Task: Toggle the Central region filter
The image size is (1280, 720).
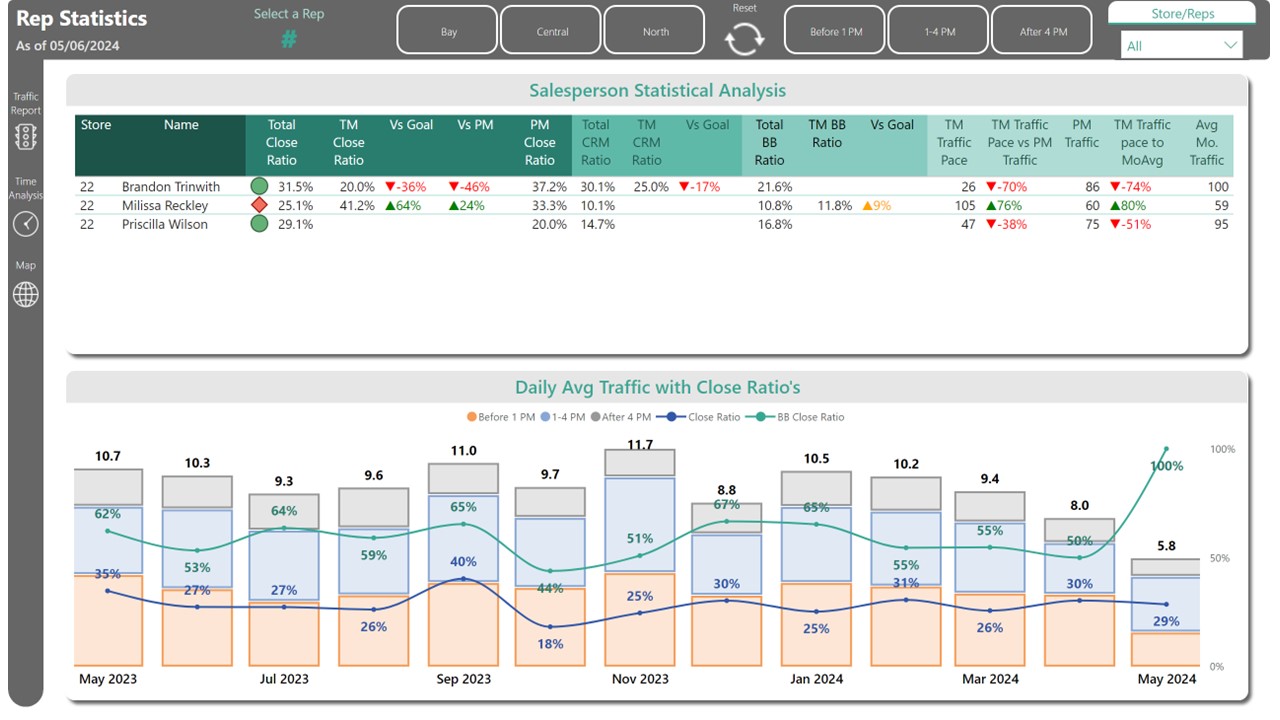Action: point(552,32)
